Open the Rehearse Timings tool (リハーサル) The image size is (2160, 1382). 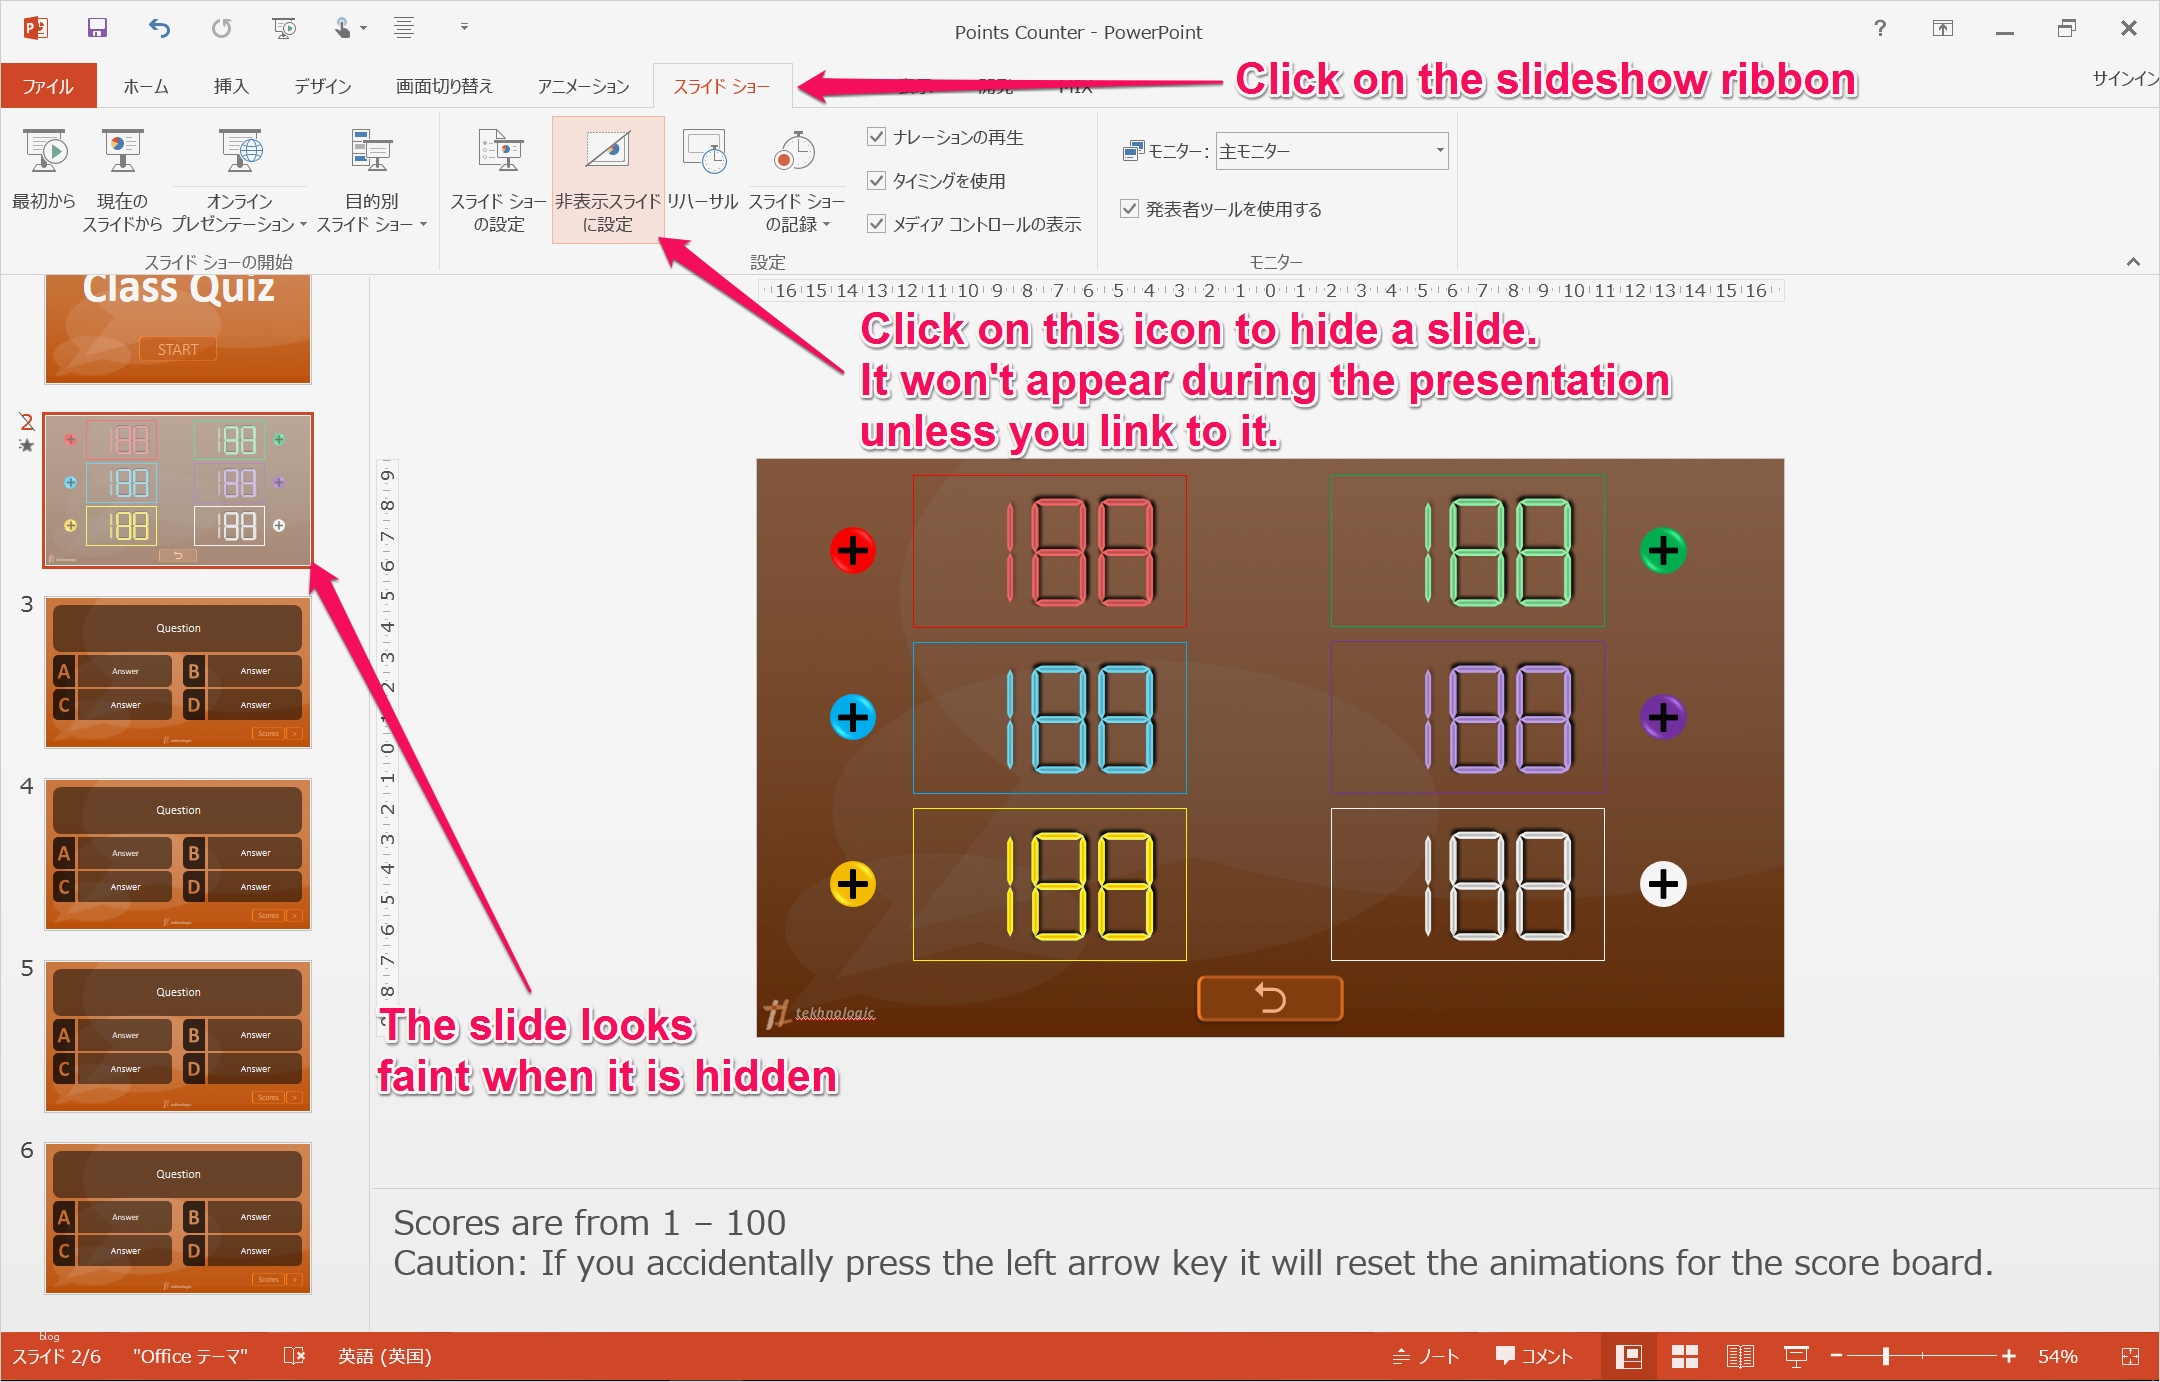(x=703, y=168)
